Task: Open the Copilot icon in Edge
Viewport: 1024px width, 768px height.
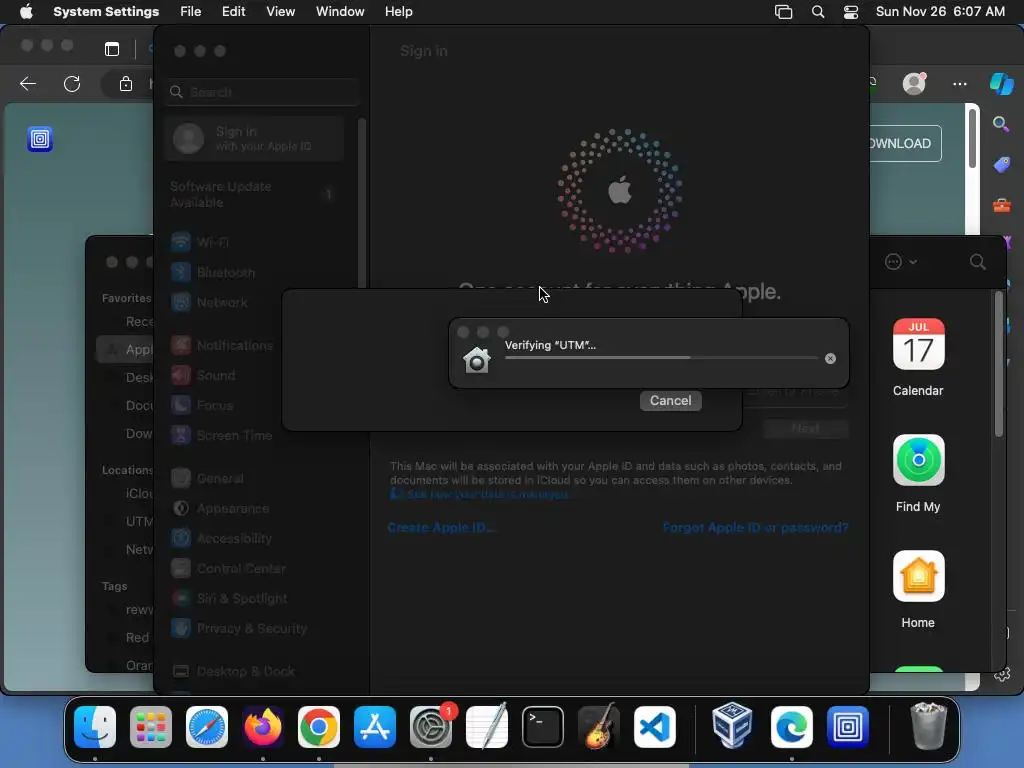Action: tap(1001, 84)
